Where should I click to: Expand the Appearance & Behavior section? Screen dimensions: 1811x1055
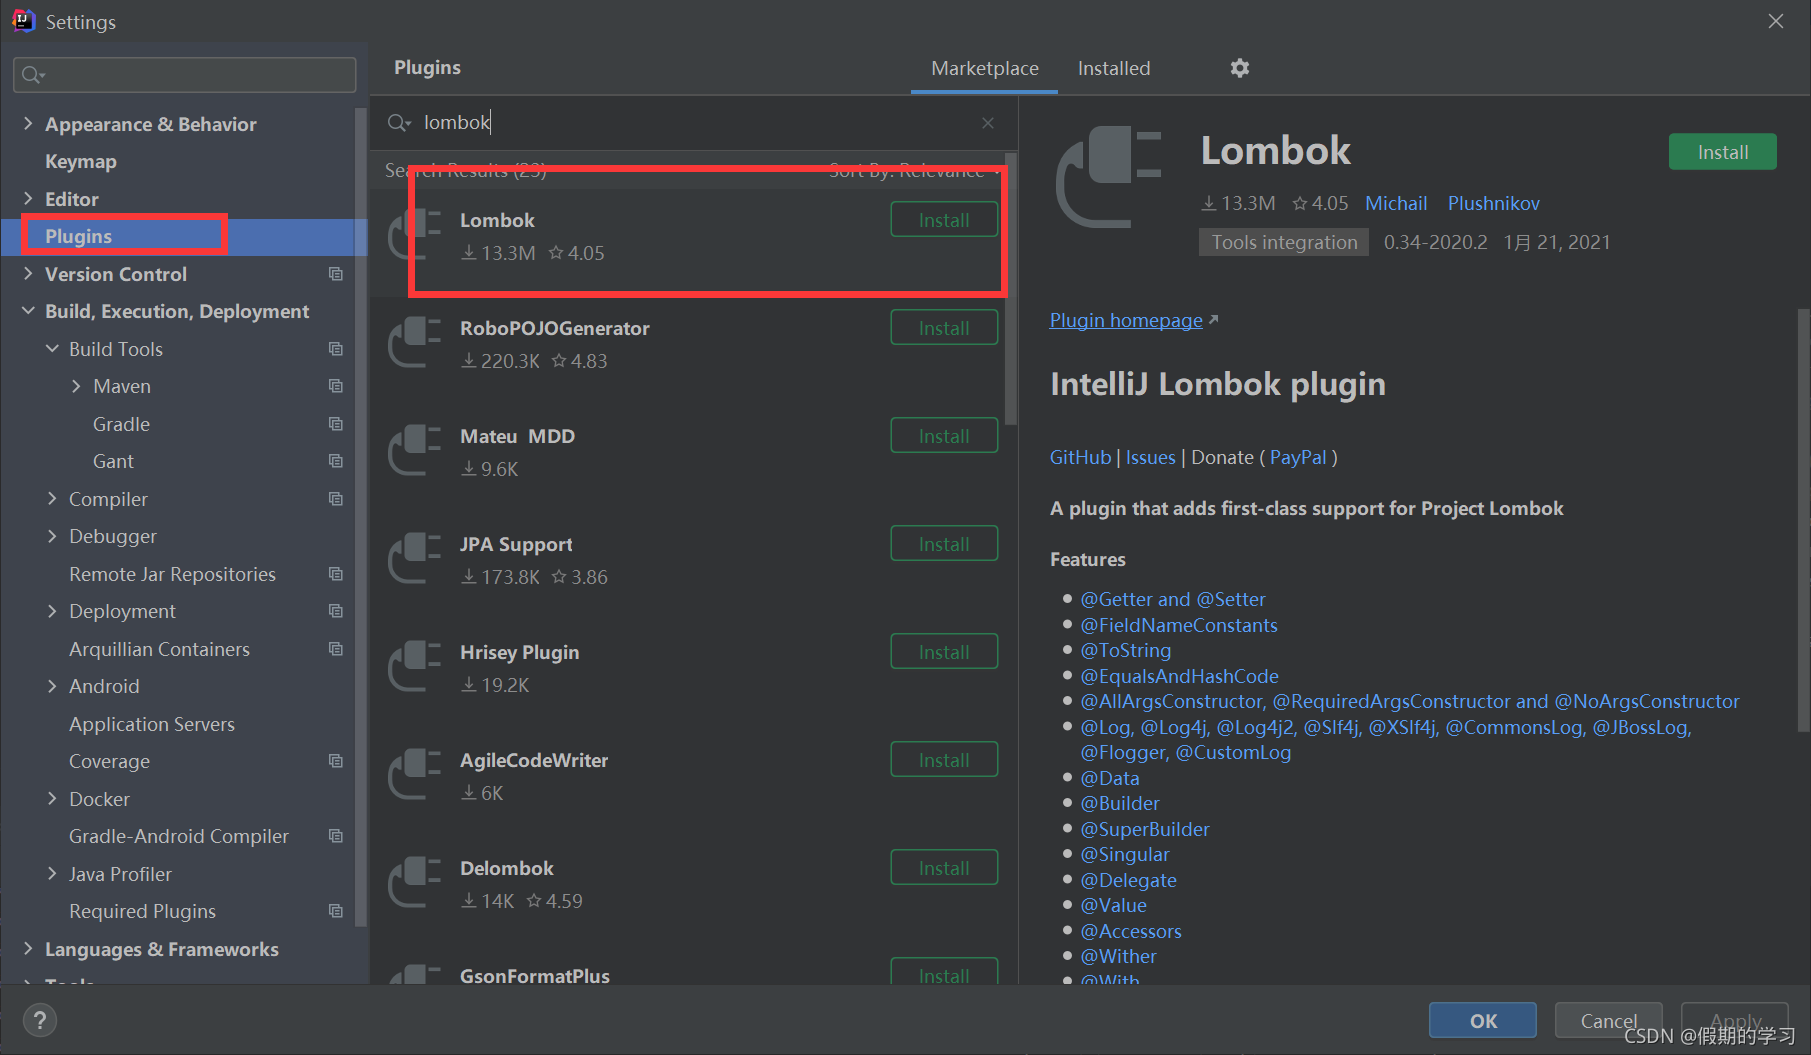click(x=28, y=123)
